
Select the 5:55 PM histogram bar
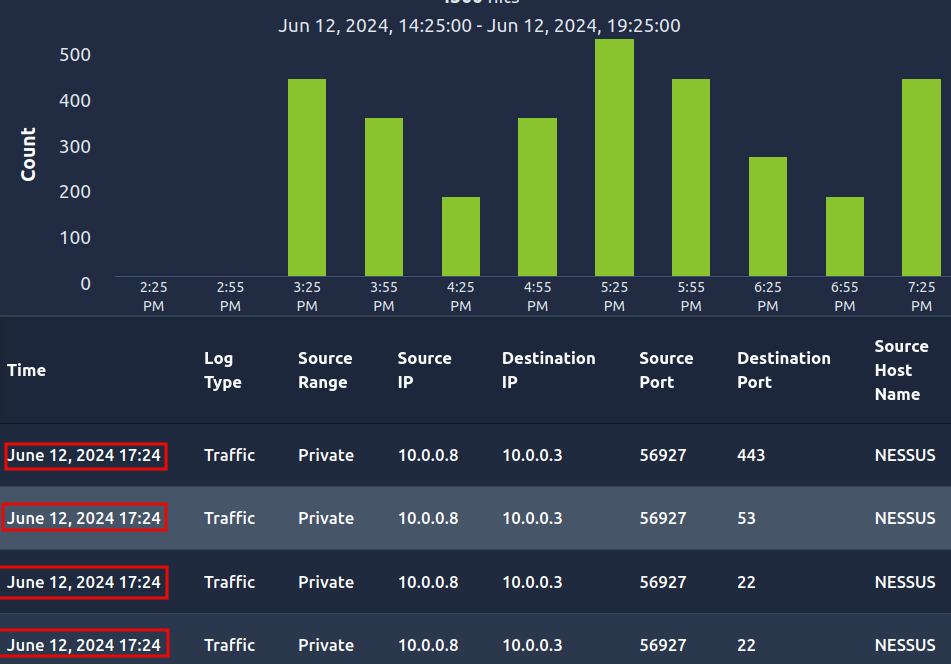pyautogui.click(x=691, y=177)
